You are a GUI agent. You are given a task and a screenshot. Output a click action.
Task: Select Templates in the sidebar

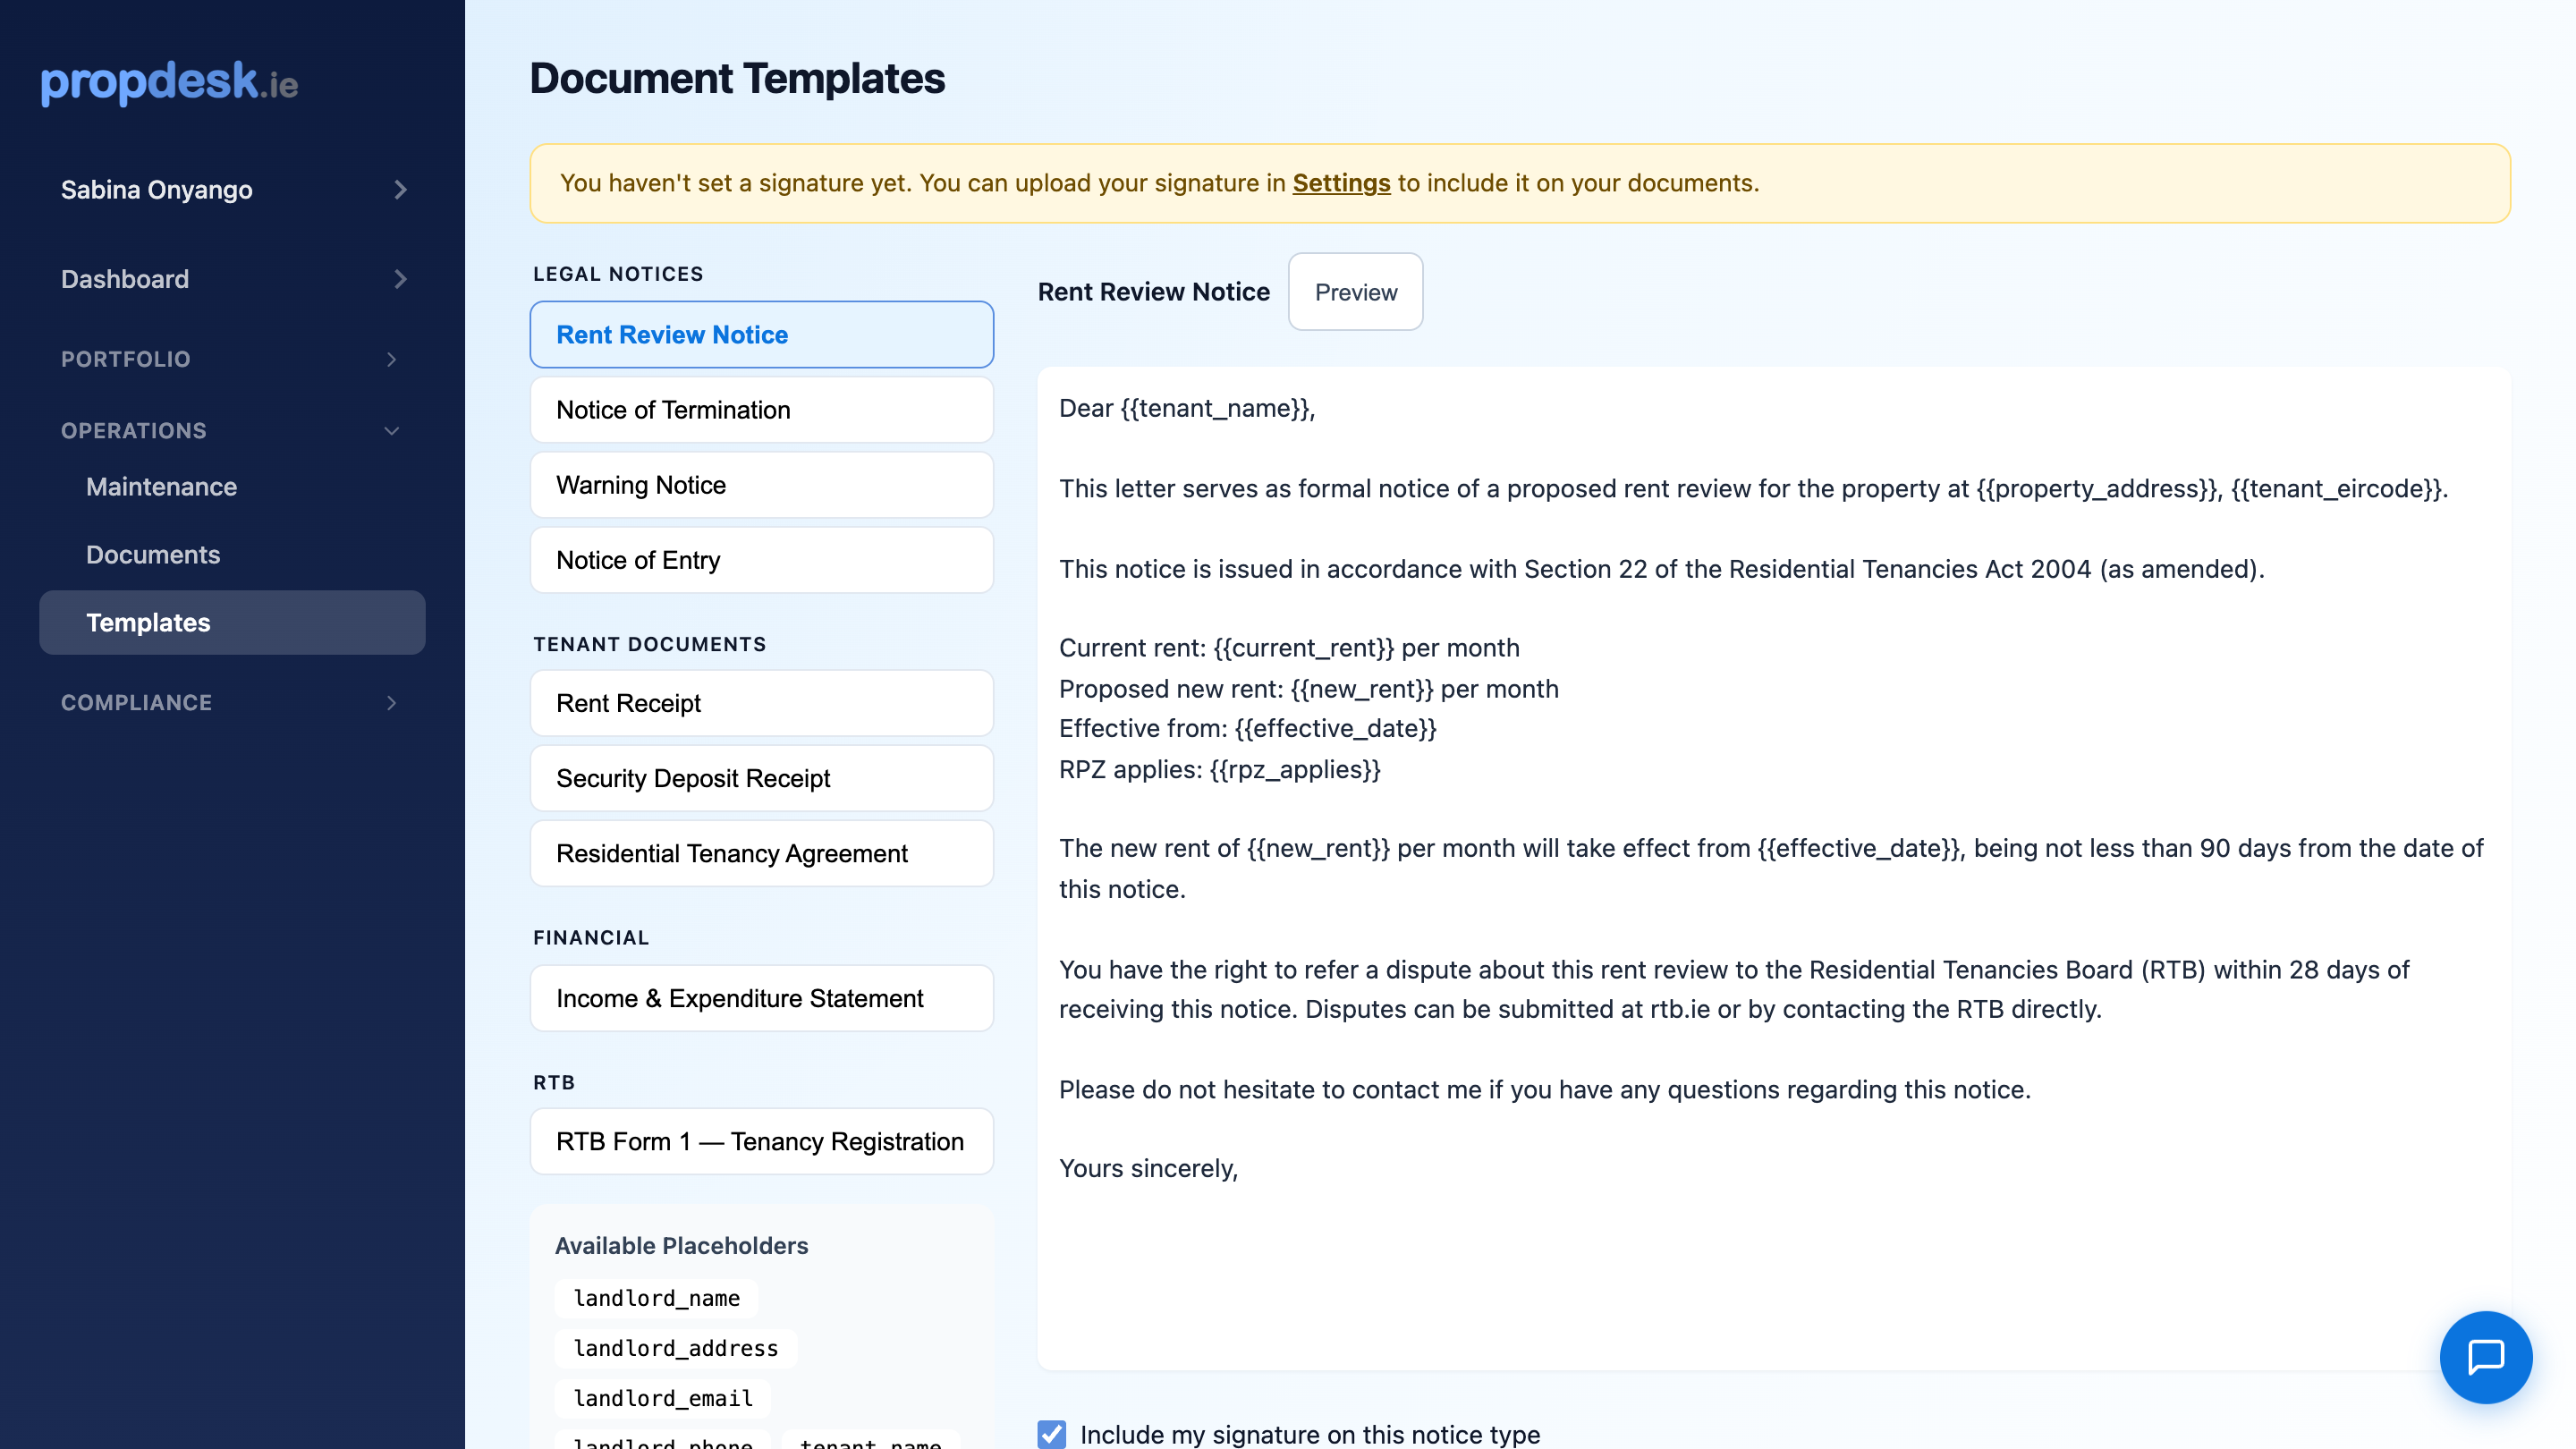pos(232,622)
